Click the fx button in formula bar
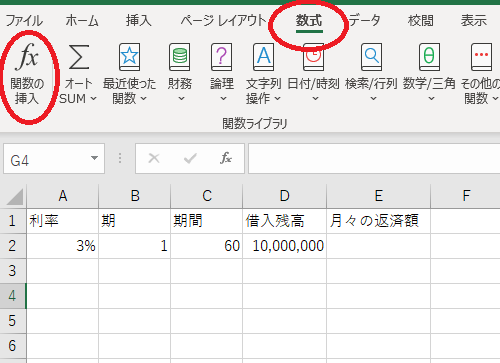Viewport: 500px width, 363px height. 226,158
